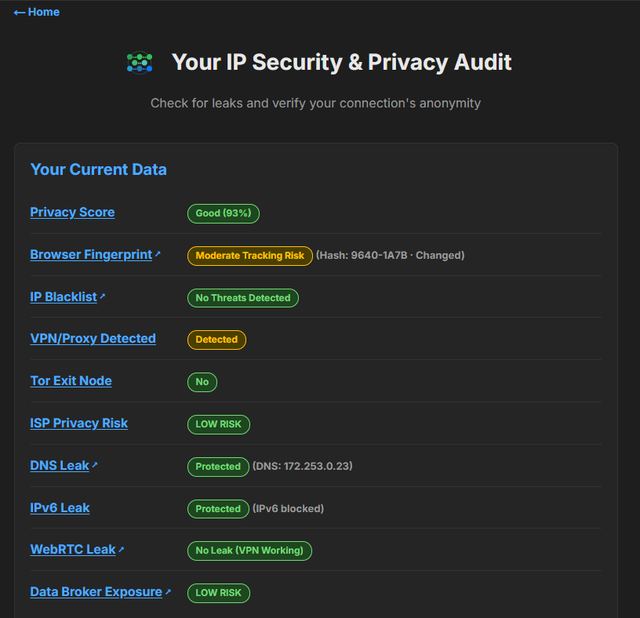Click external arrow icon beside Data Broker Exposure
The height and width of the screenshot is (618, 640).
pyautogui.click(x=168, y=591)
